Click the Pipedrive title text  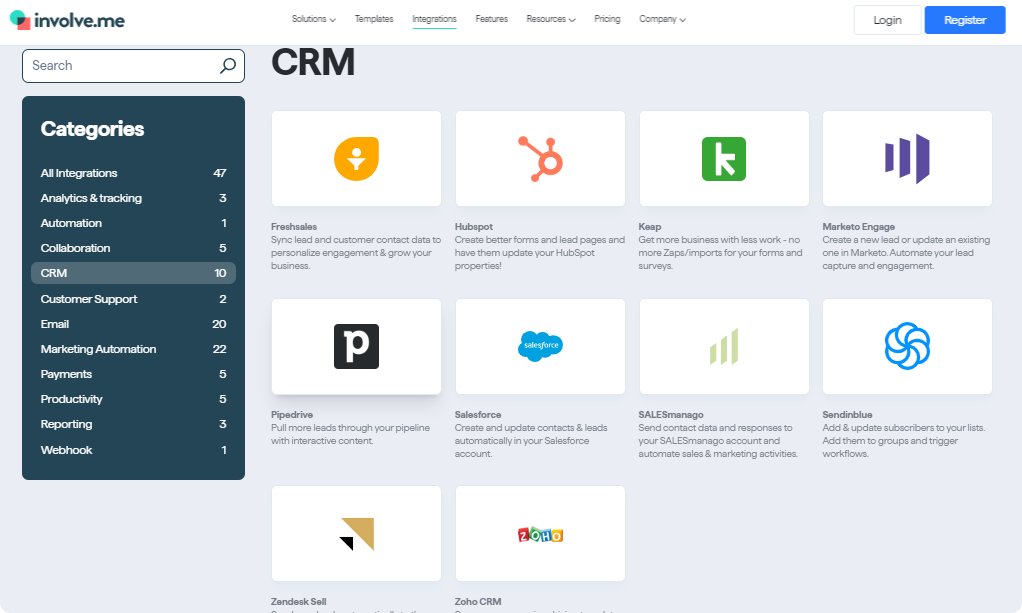point(292,415)
